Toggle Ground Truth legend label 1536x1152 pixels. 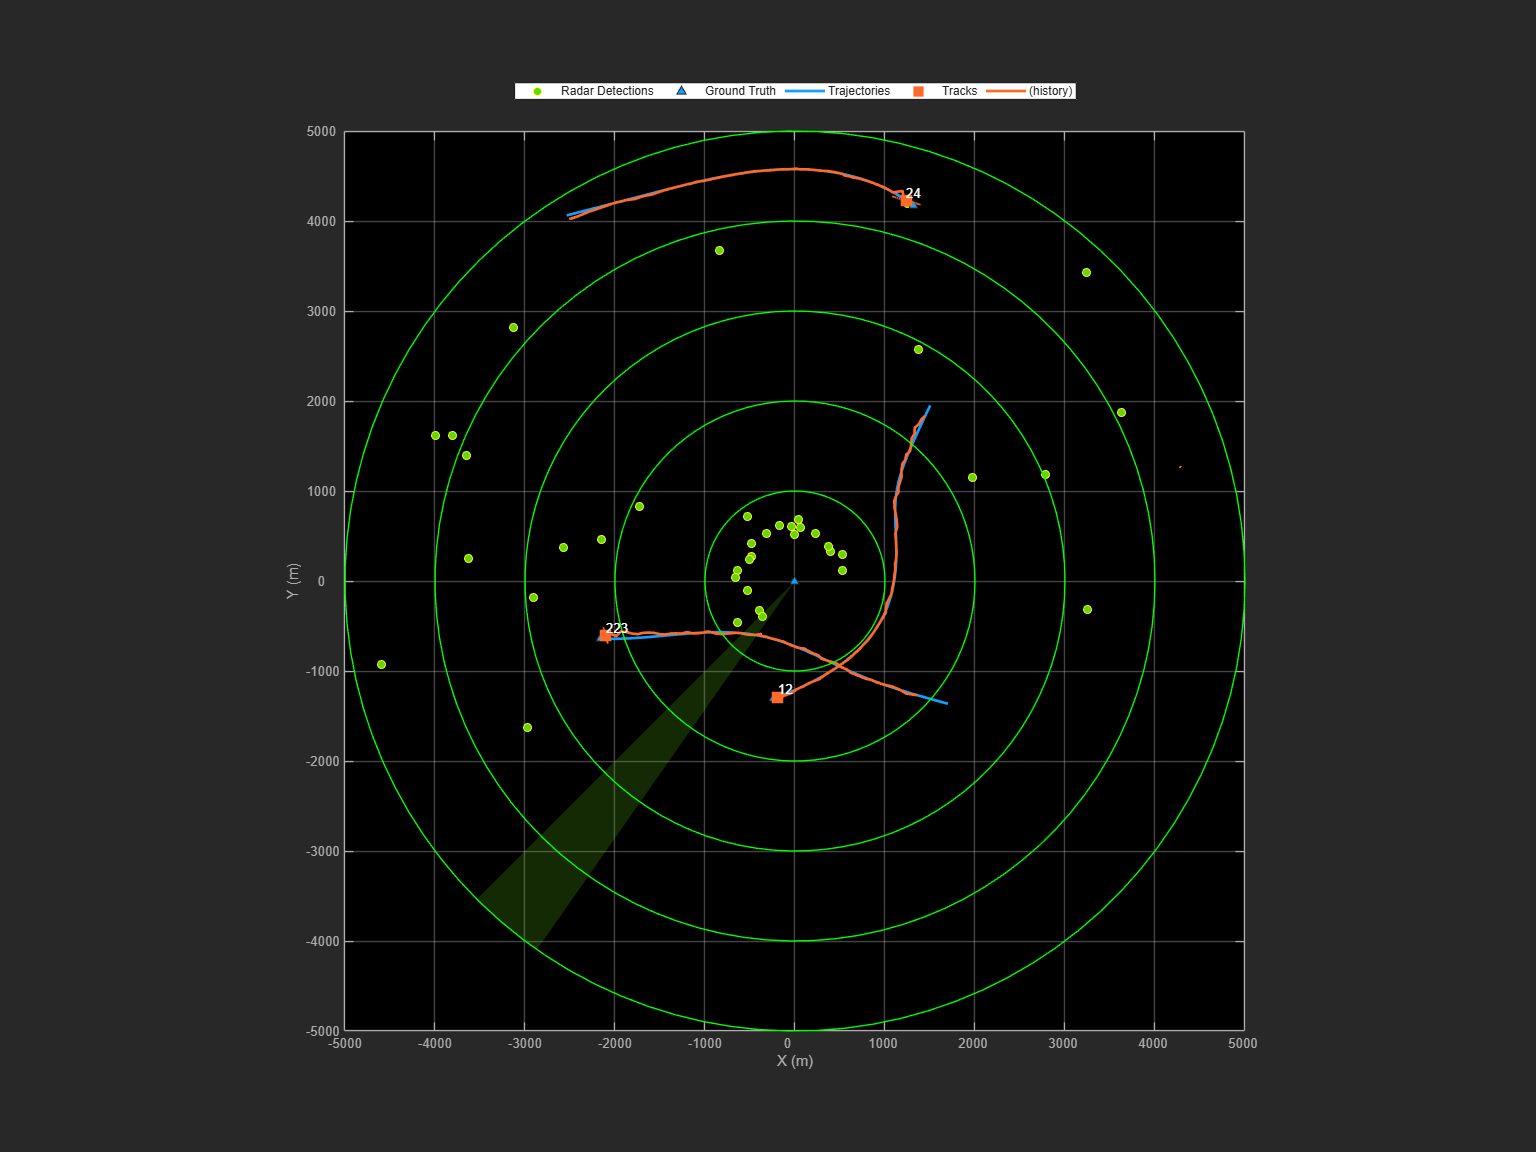[740, 91]
